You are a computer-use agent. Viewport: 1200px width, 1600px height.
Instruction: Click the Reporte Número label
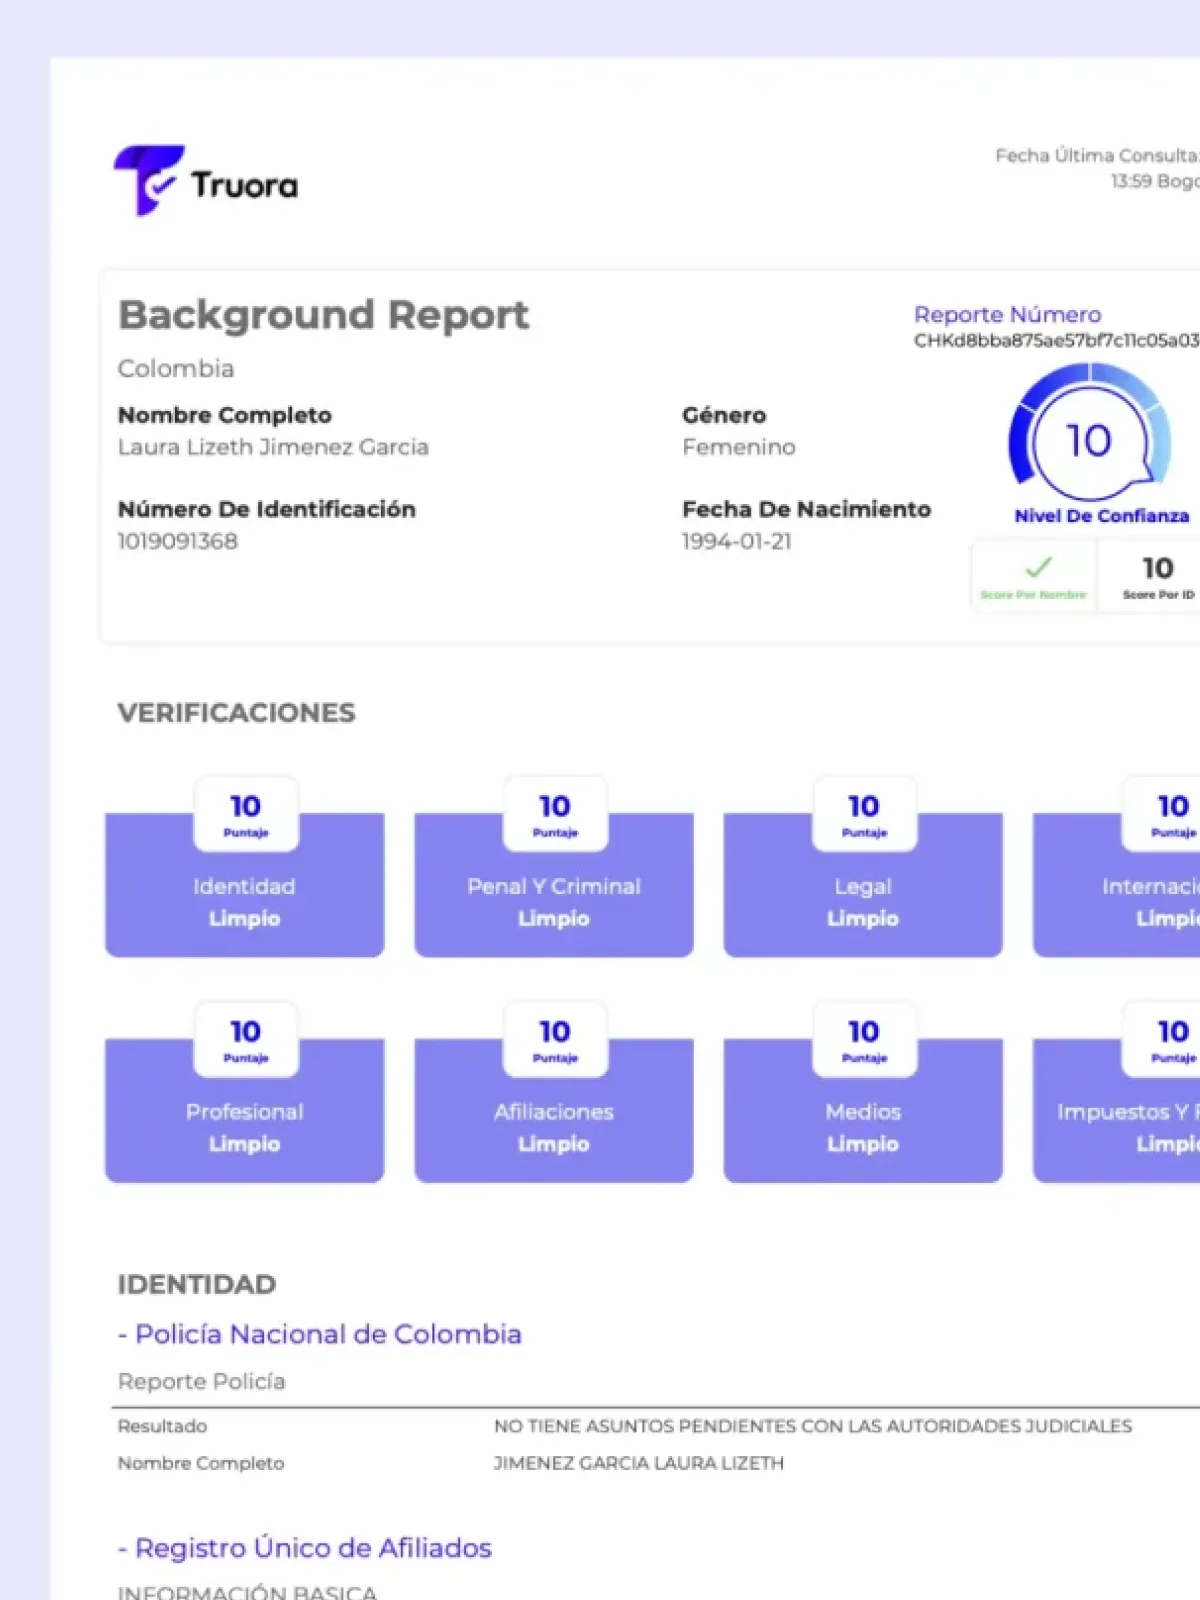[x=1007, y=314]
